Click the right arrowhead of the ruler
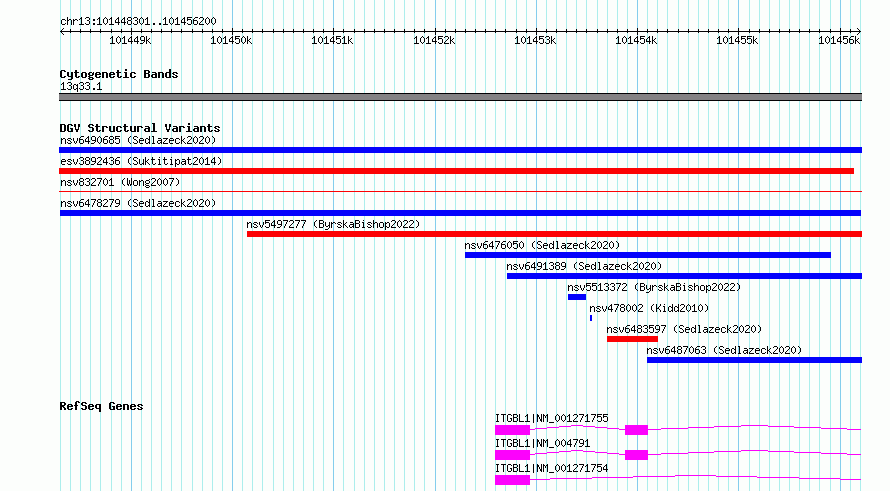Screen dimensions: 890x491 tap(859, 32)
